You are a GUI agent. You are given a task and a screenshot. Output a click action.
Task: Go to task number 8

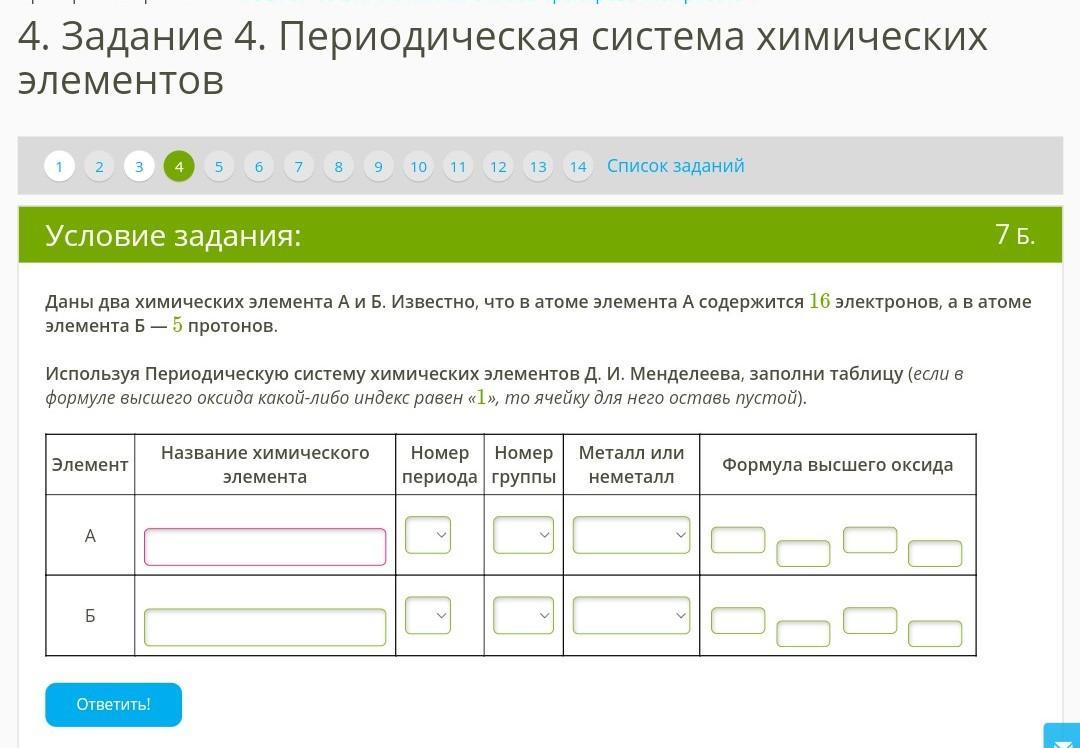pos(339,167)
